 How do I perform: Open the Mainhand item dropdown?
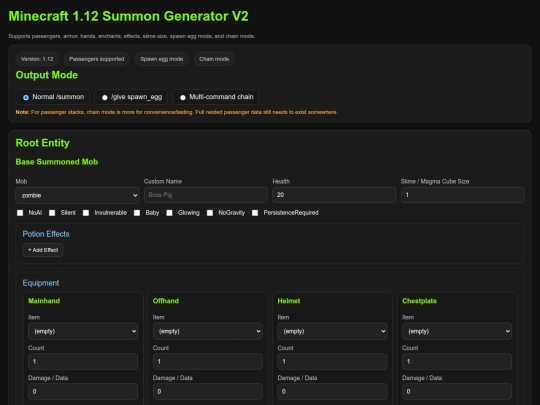(83, 331)
